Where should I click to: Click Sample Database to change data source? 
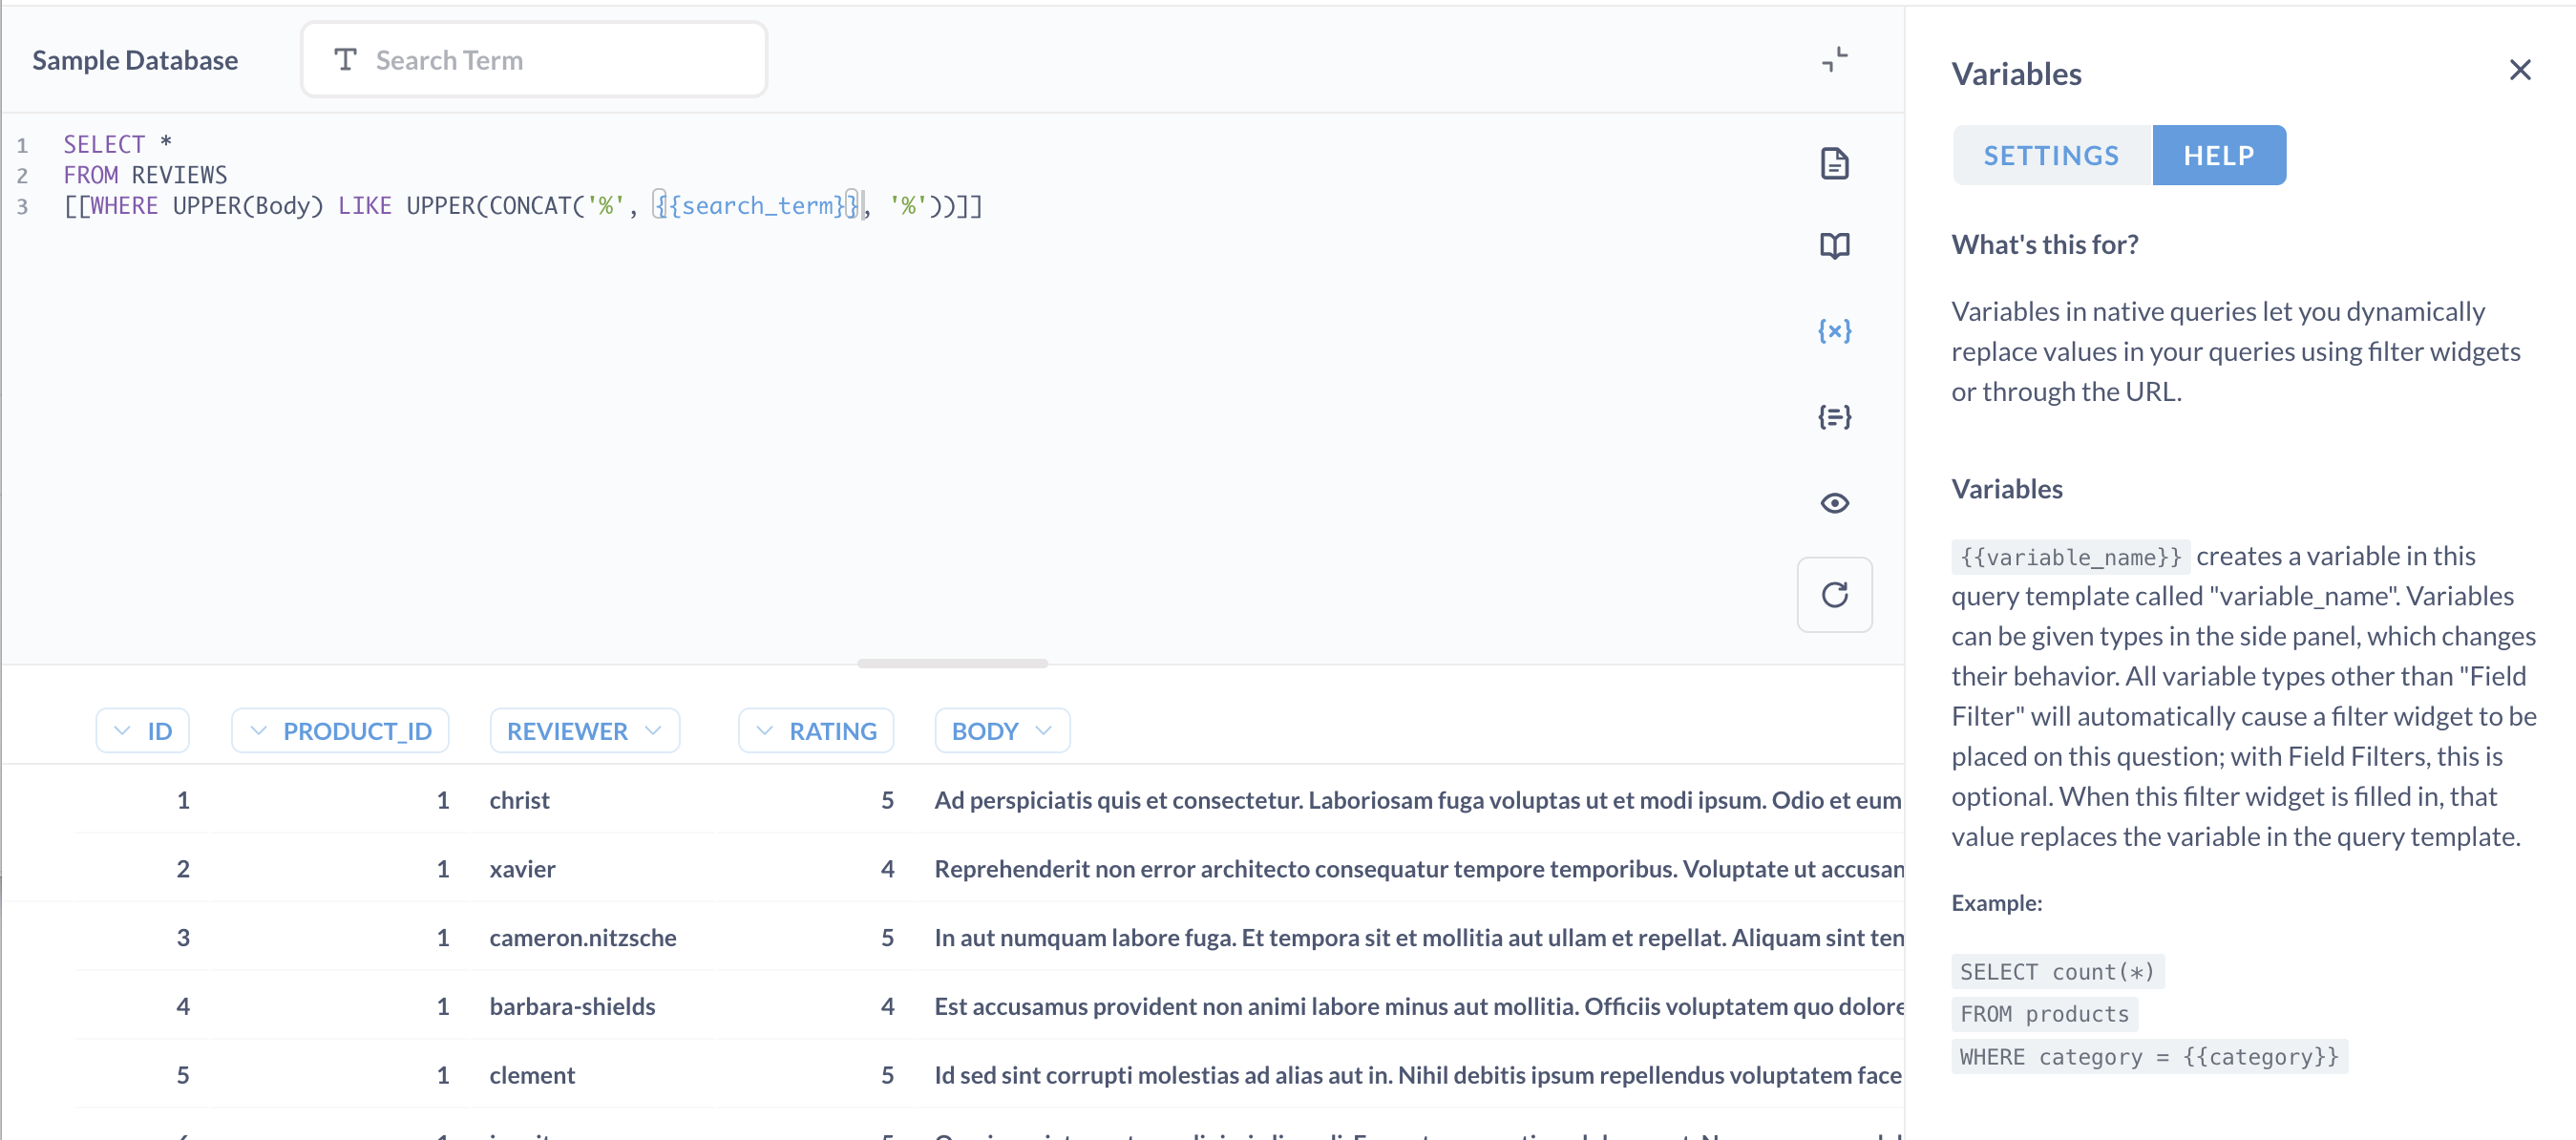click(x=135, y=59)
